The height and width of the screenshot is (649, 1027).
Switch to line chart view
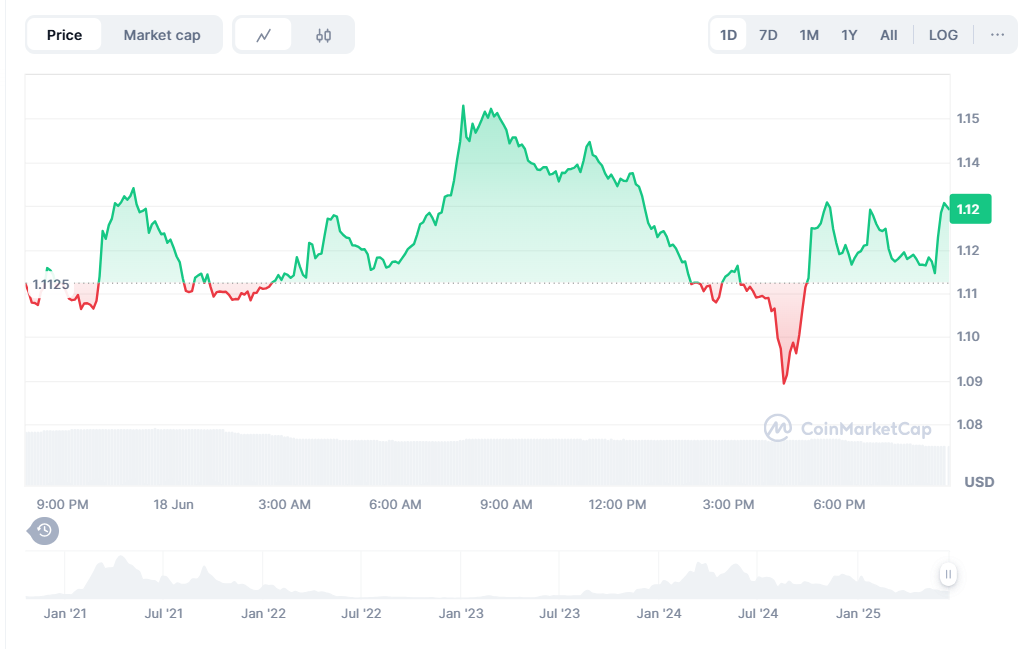264,35
